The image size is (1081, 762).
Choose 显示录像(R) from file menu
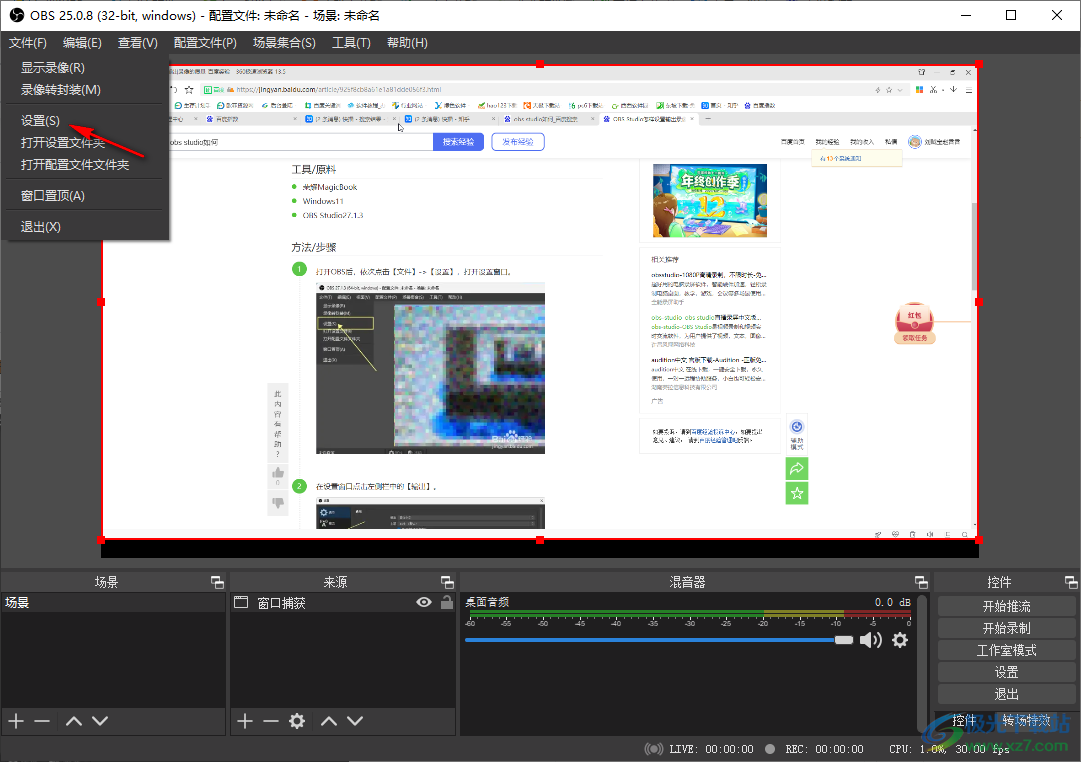(x=85, y=68)
